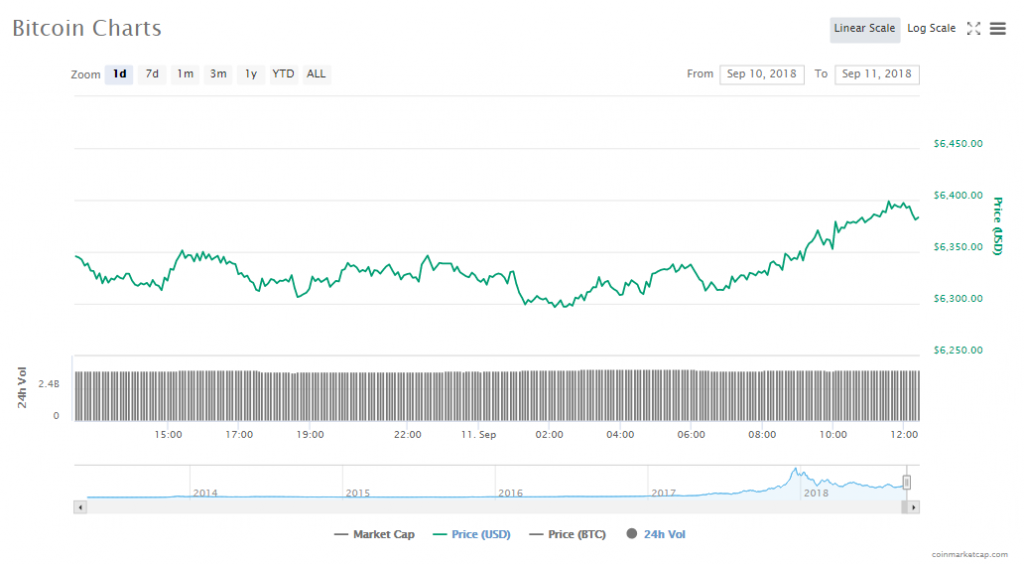The width and height of the screenshot is (1024, 565).
Task: Set zoom to 1m
Action: 185,74
